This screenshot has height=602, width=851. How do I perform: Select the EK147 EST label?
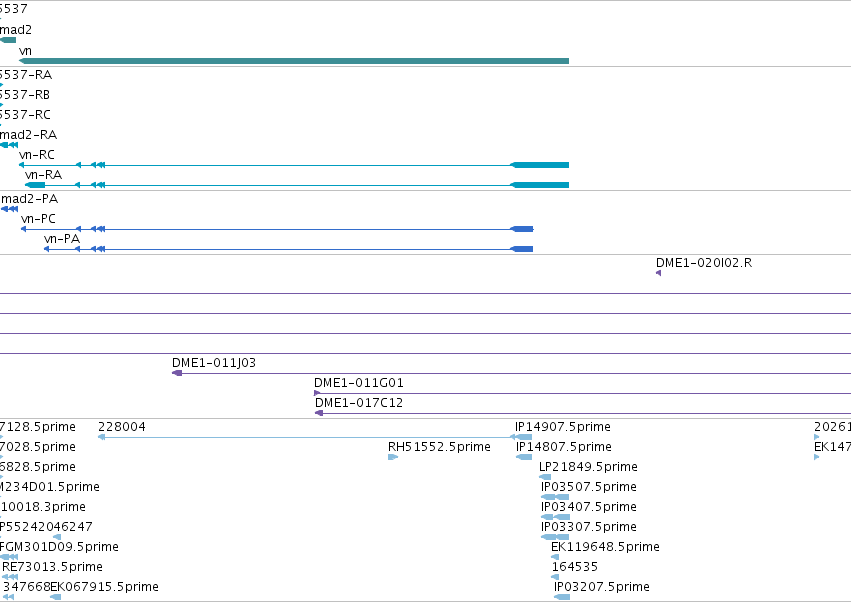pyautogui.click(x=833, y=447)
